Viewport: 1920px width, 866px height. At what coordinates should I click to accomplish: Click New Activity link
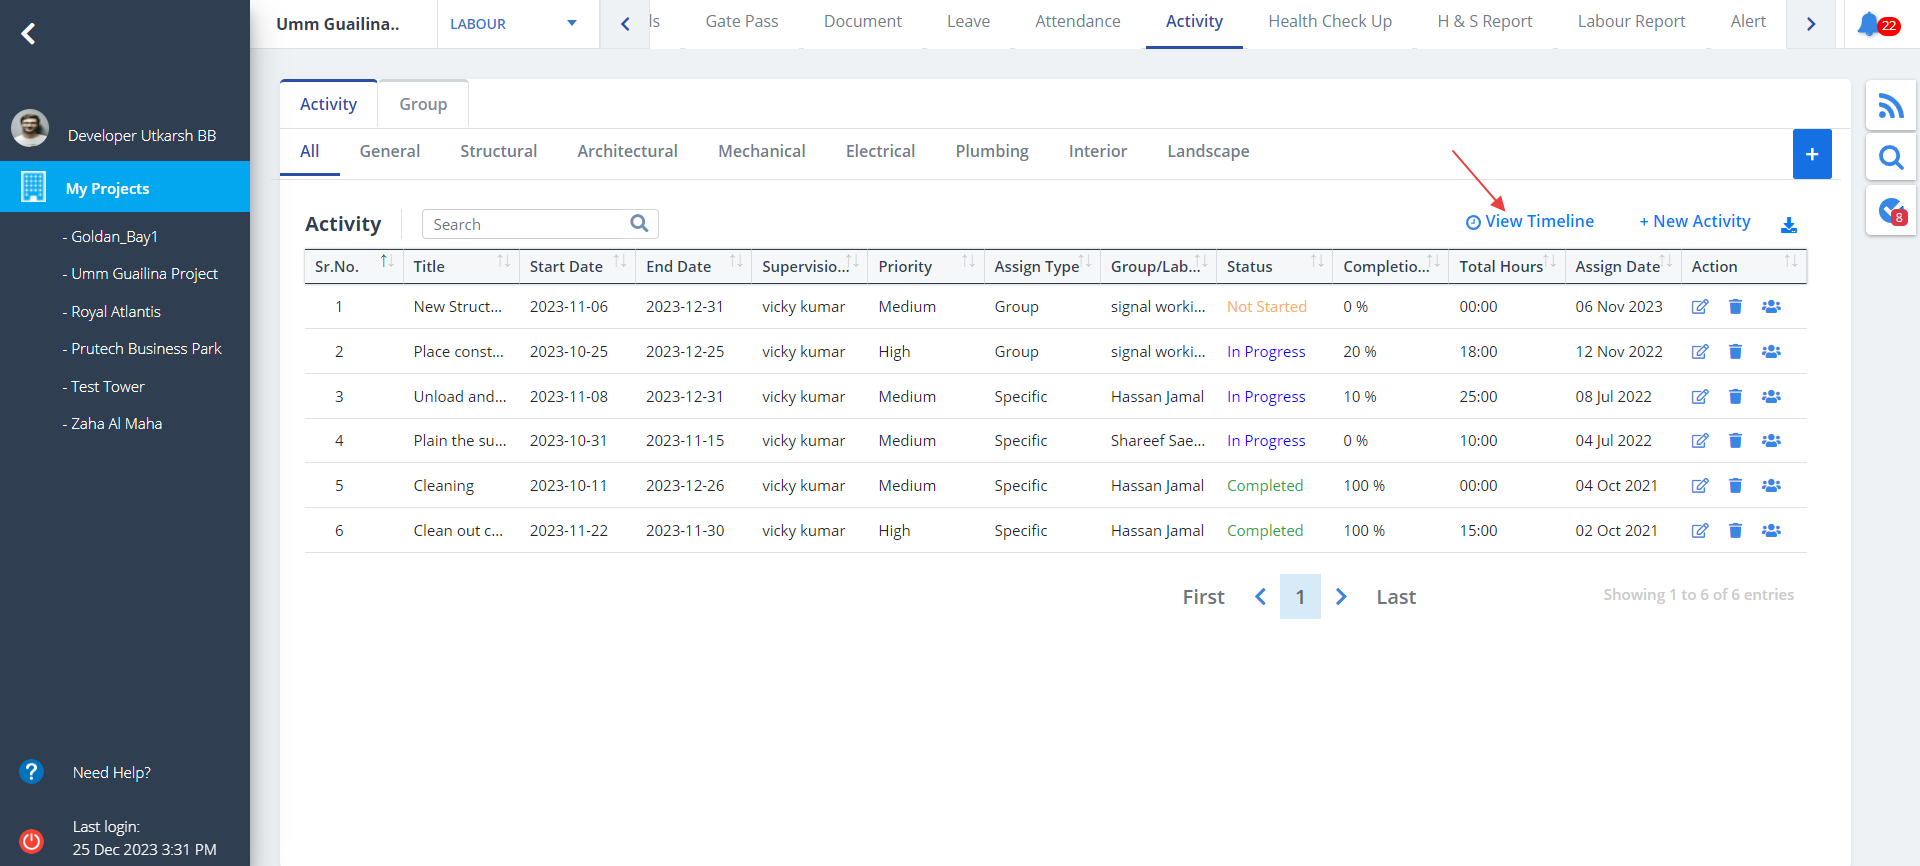tap(1694, 221)
